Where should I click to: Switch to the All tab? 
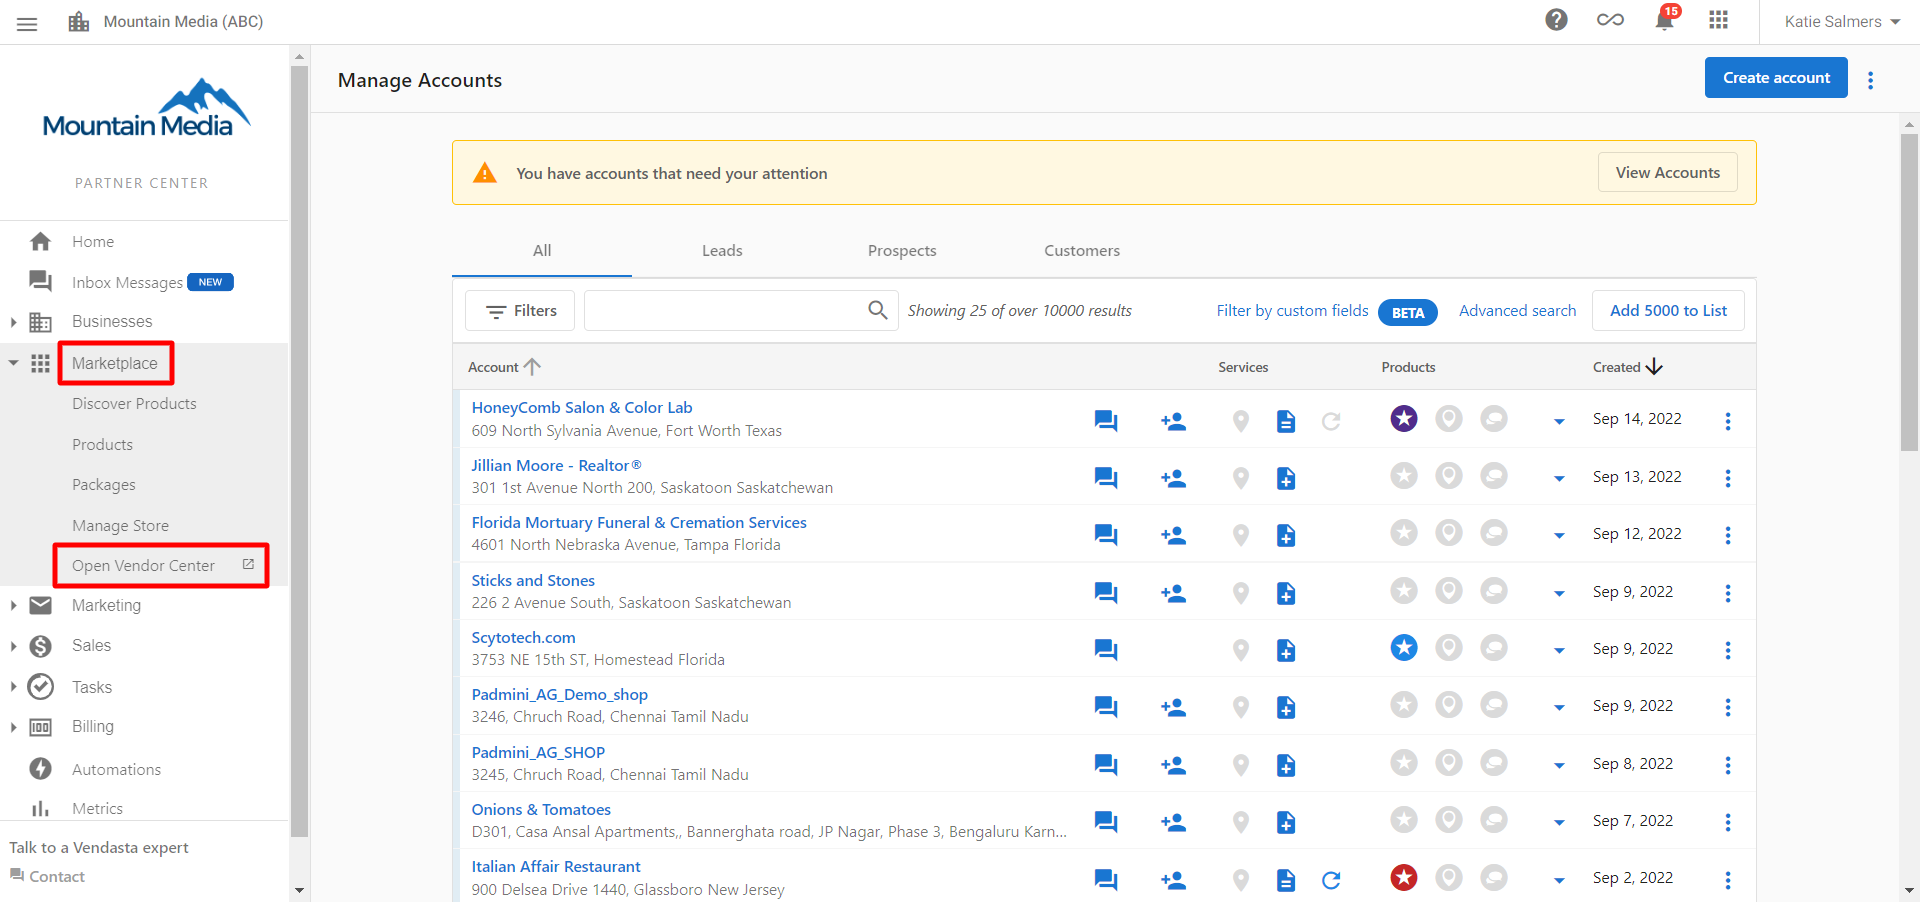(x=542, y=251)
